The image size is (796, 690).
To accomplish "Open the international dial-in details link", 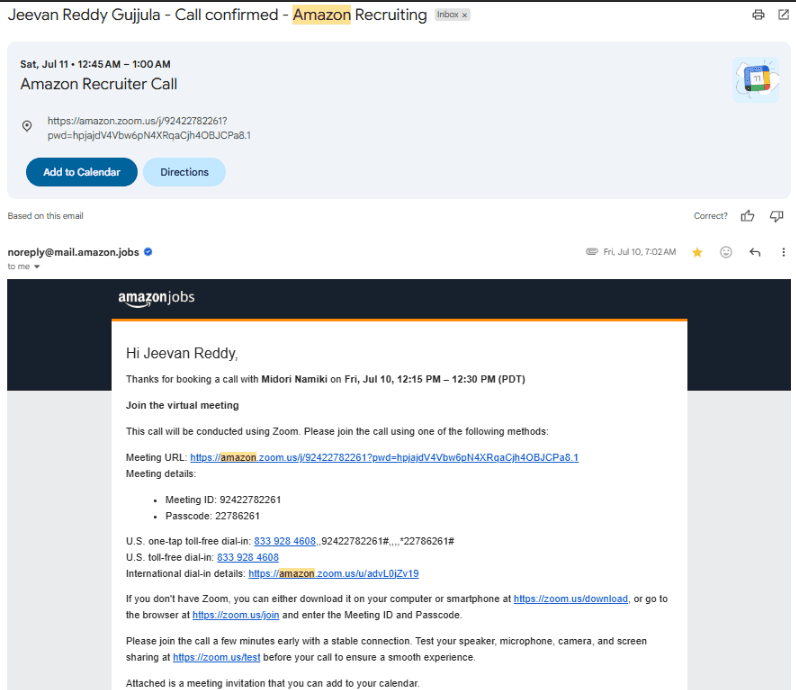I will (334, 574).
